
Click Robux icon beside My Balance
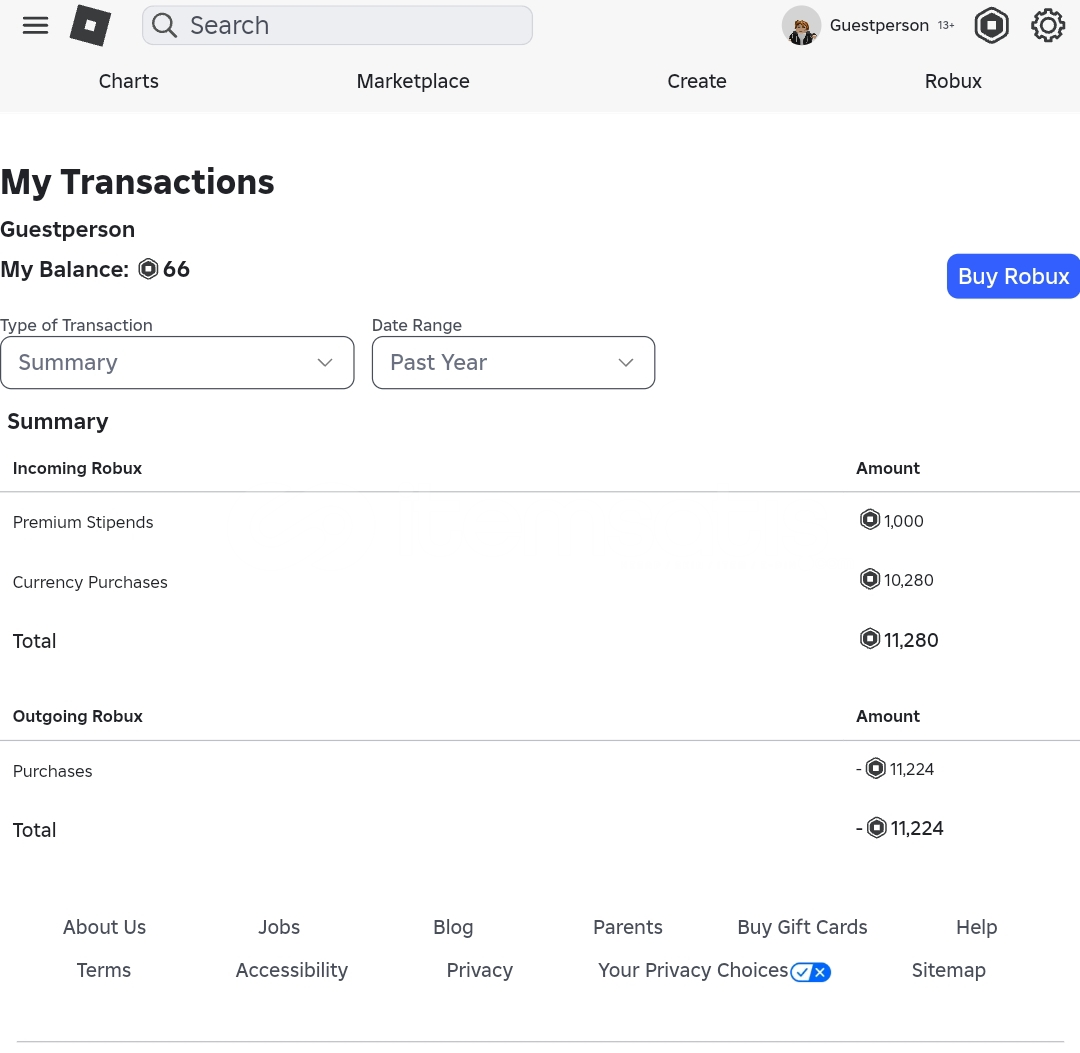pos(148,269)
